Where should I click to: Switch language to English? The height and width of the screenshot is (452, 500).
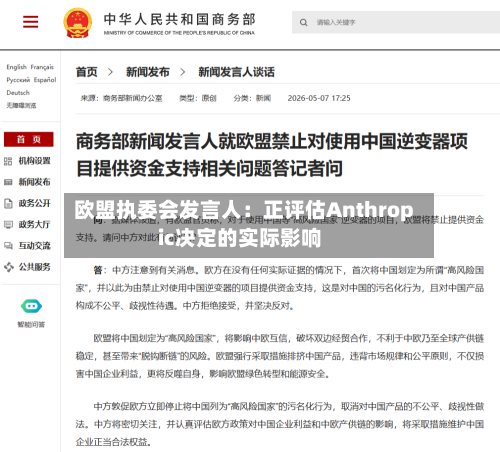click(16, 67)
